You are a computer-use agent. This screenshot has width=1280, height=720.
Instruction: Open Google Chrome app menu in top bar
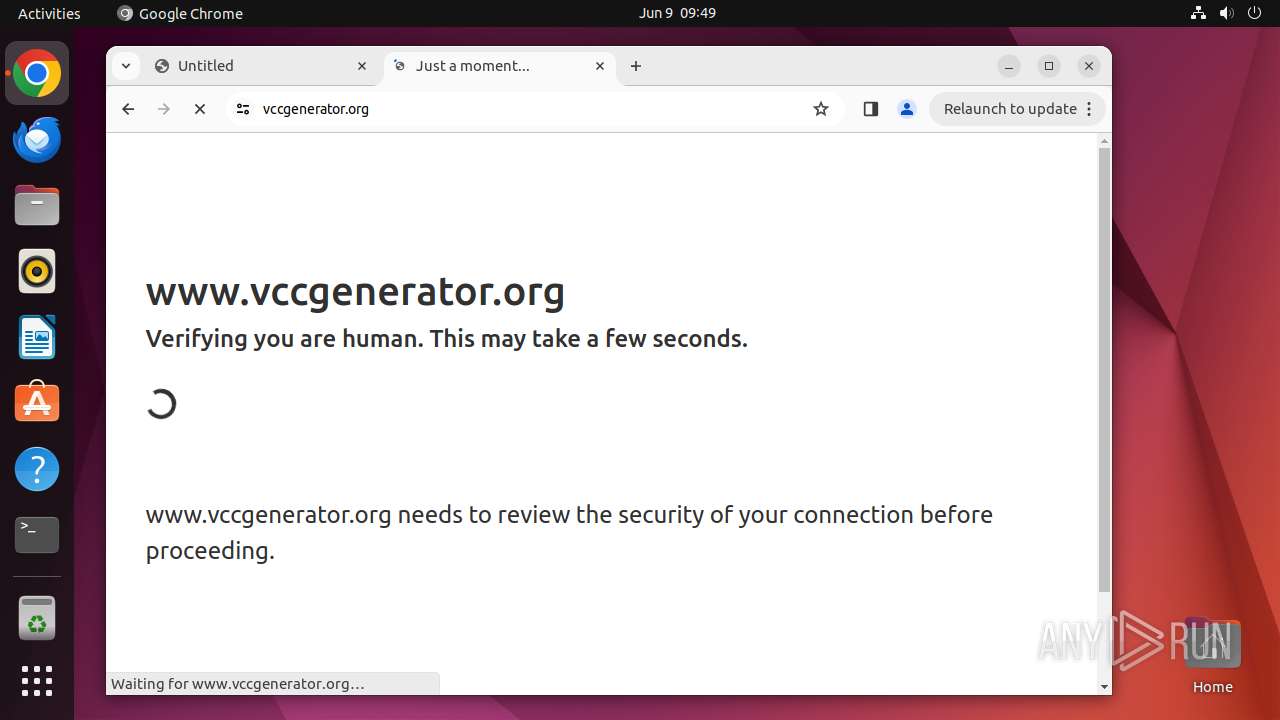[x=180, y=13]
